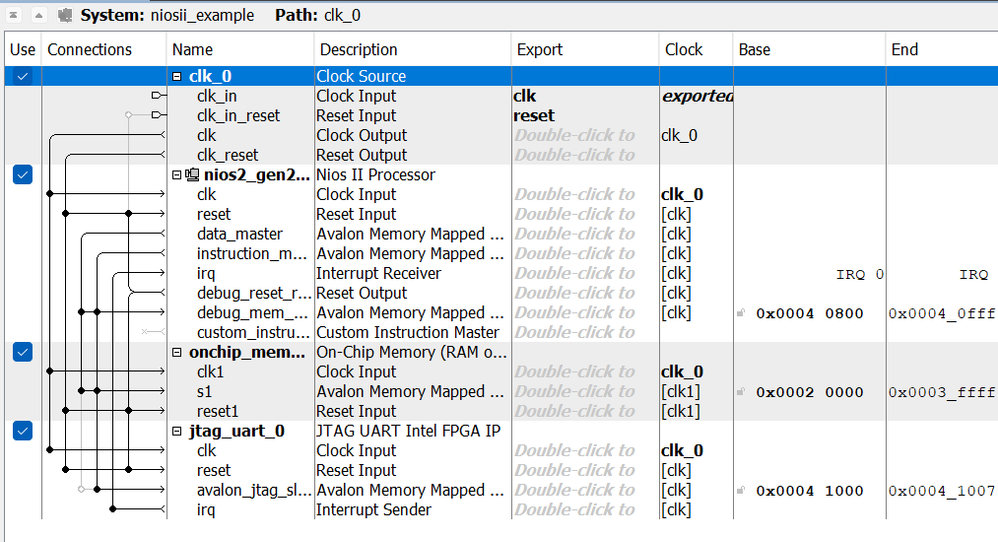Screen dimensions: 998x542
Task: Uncheck the Use checkbox for onchip_mem
Action: pyautogui.click(x=22, y=352)
